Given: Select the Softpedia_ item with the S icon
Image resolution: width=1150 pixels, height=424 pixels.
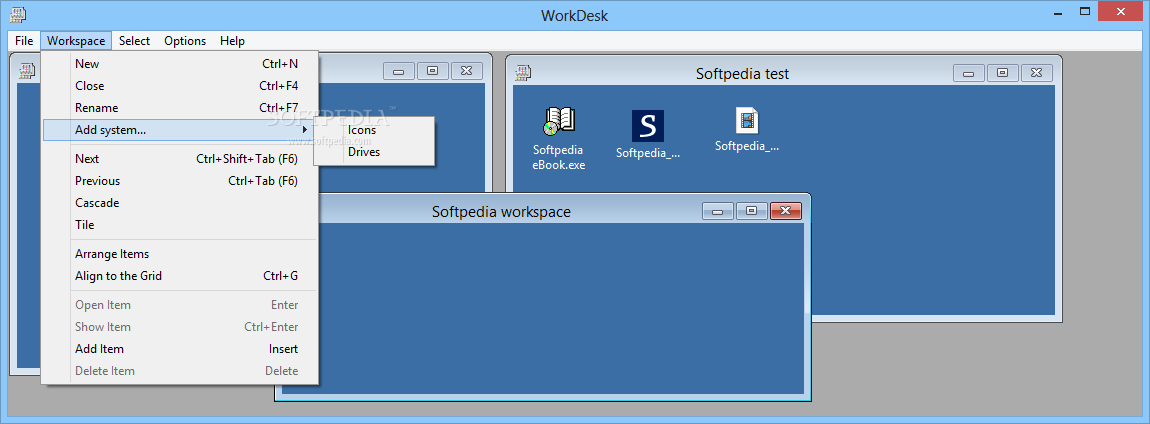Looking at the screenshot, I should click(648, 135).
